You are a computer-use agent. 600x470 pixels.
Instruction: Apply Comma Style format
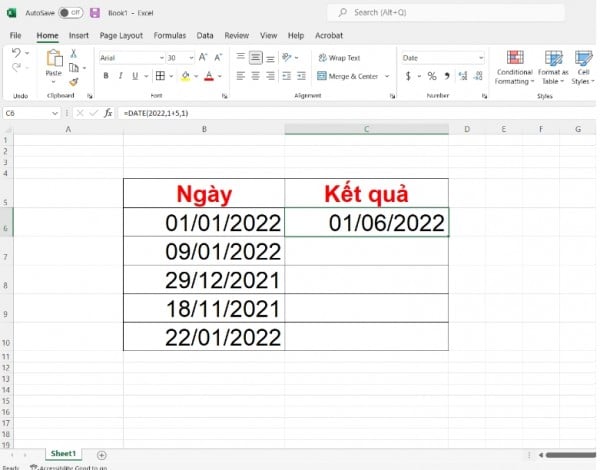[x=447, y=76]
